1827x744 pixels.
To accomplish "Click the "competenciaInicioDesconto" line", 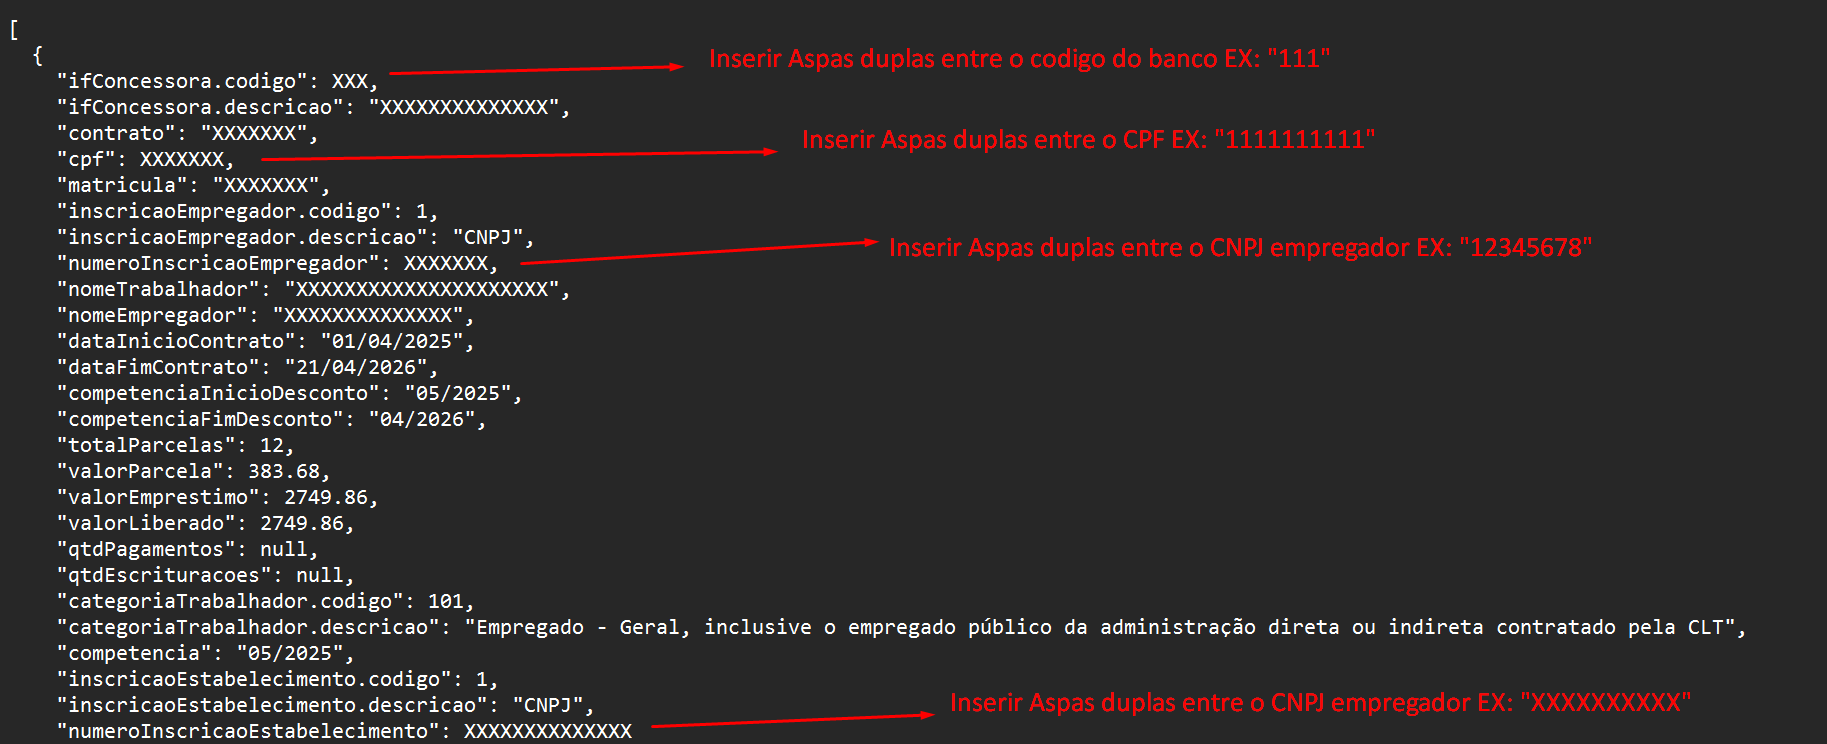I will [289, 393].
